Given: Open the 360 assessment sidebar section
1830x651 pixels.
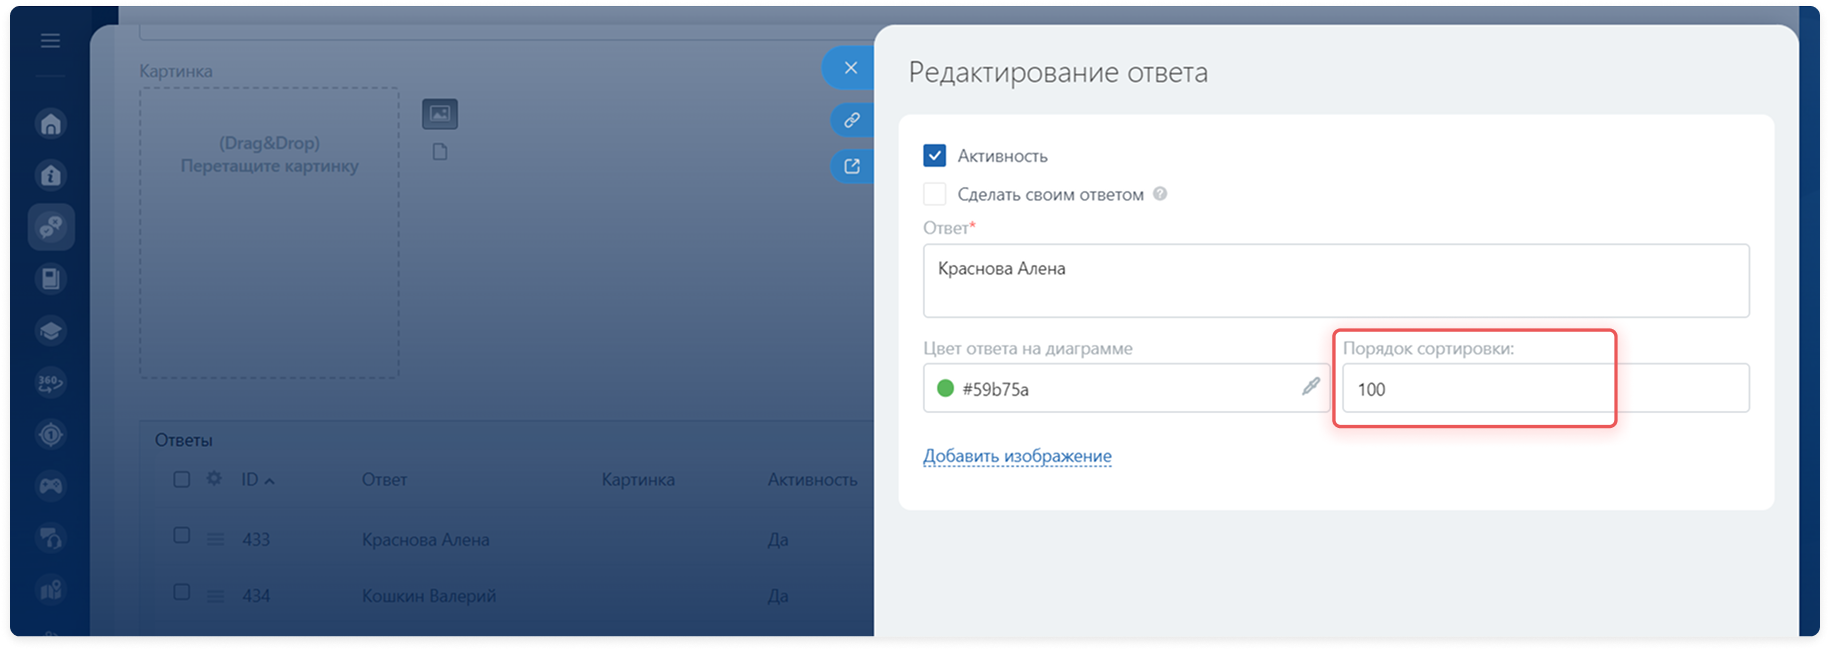Looking at the screenshot, I should [51, 382].
